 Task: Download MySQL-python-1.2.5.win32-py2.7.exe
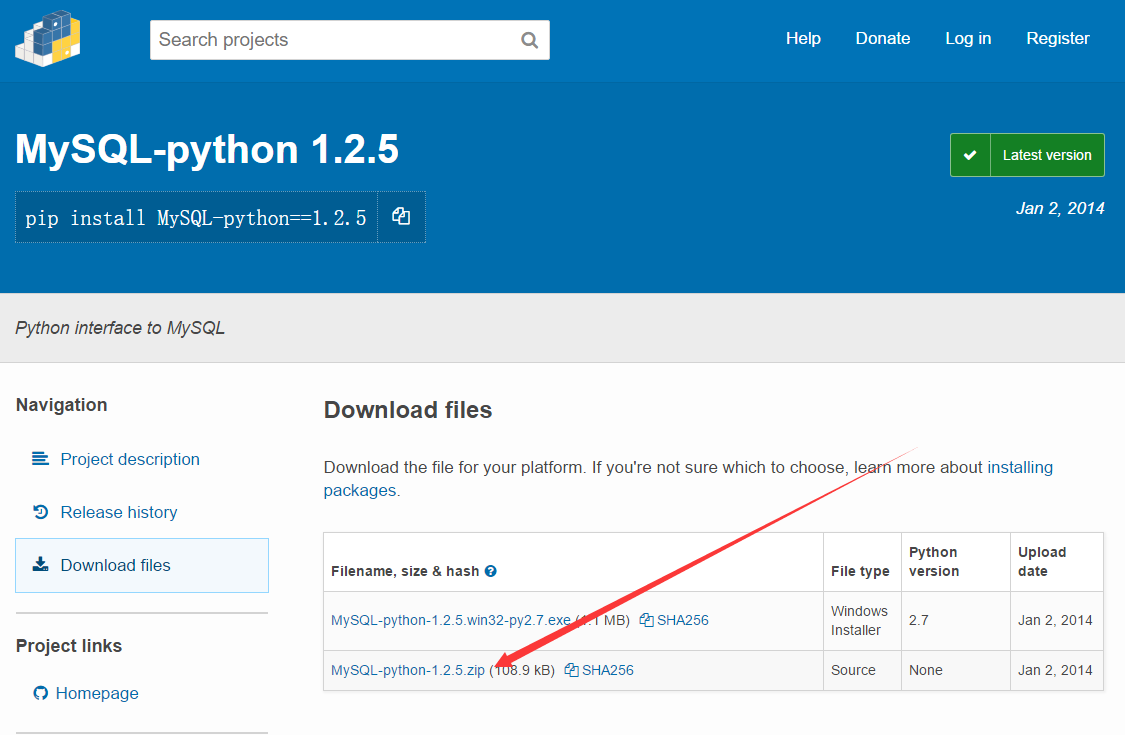click(451, 620)
